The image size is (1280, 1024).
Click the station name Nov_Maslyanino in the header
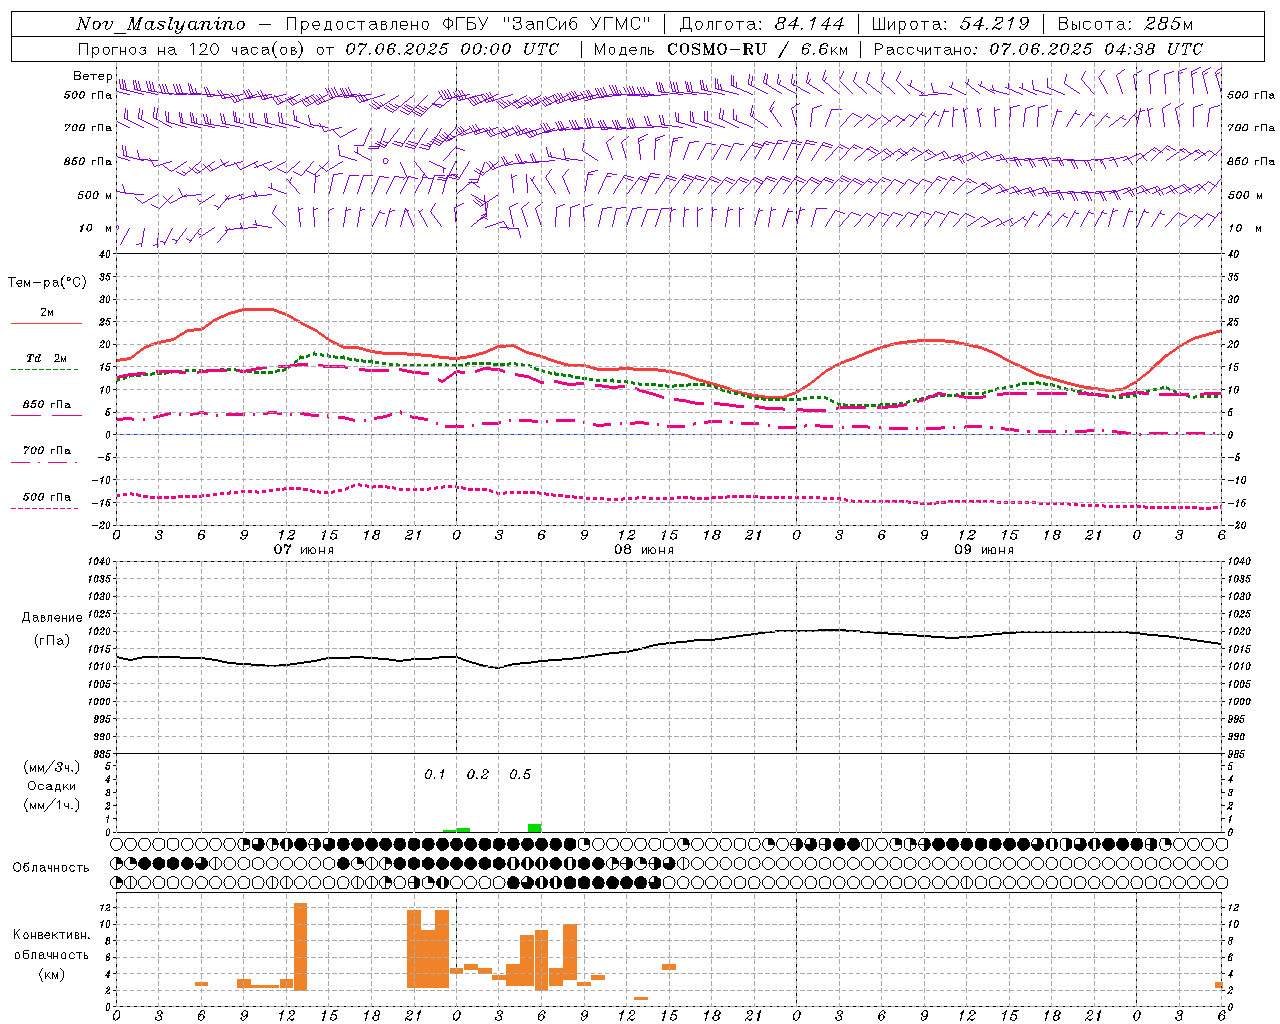point(161,24)
